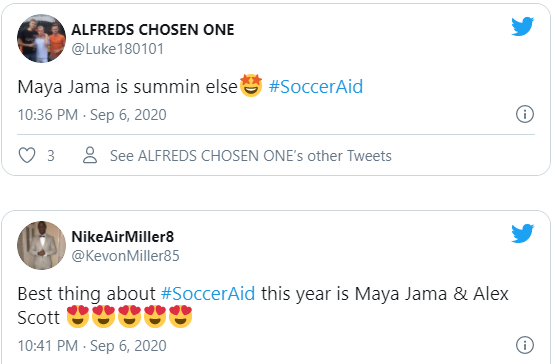Click NikeAirMiller8 display name
The image size is (555, 364).
(x=122, y=237)
